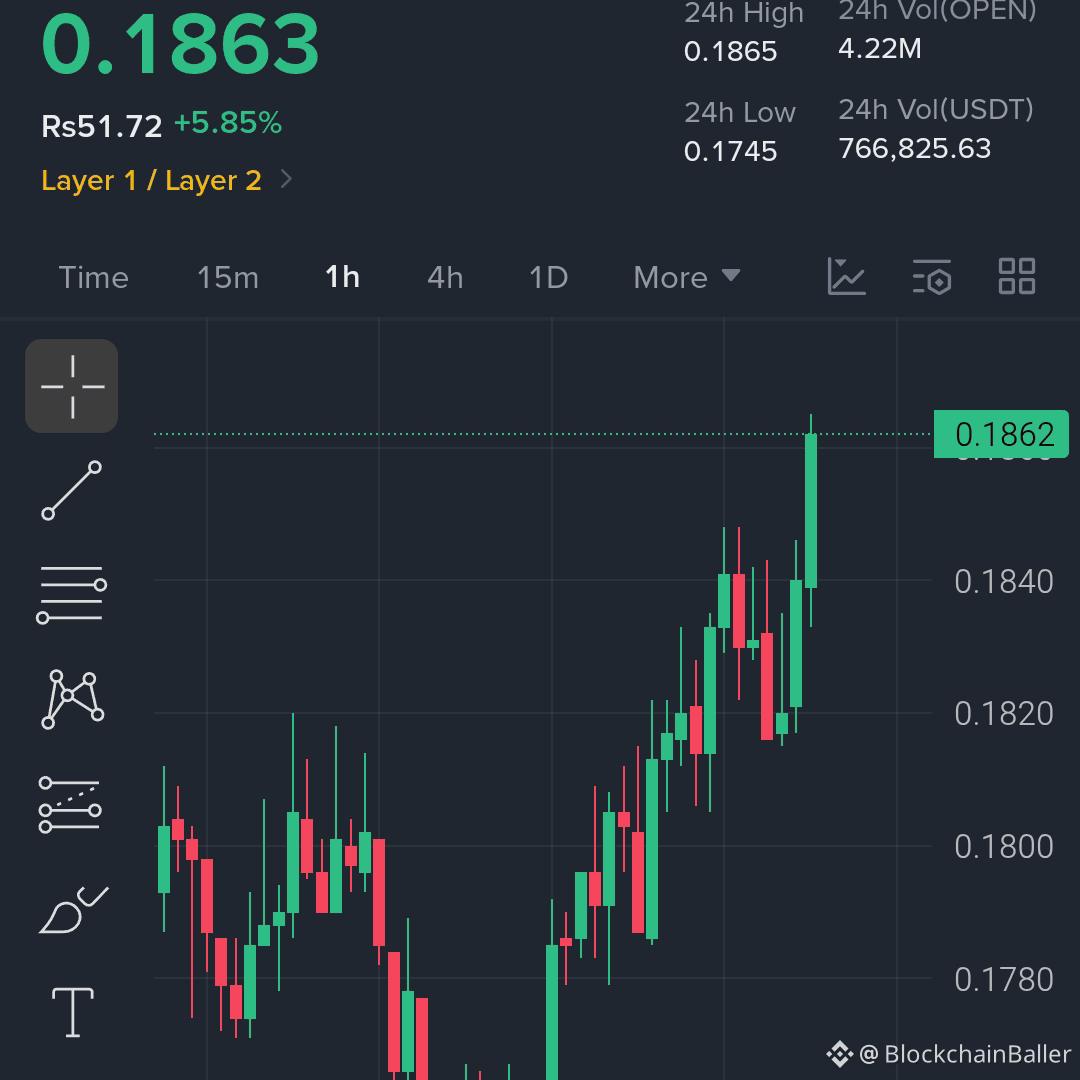Select the brush drawing tool
Image resolution: width=1080 pixels, height=1080 pixels.
(x=73, y=910)
